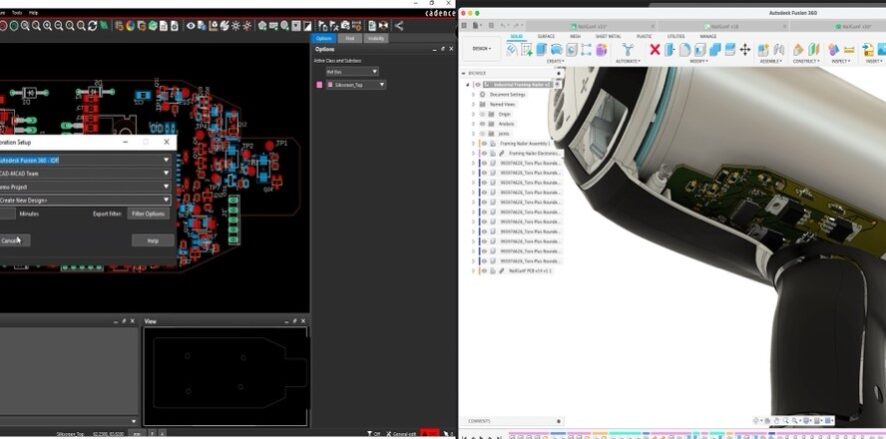Click the color wheel icon in Cadence toolbar
Image resolution: width=886 pixels, height=439 pixels.
click(130, 25)
